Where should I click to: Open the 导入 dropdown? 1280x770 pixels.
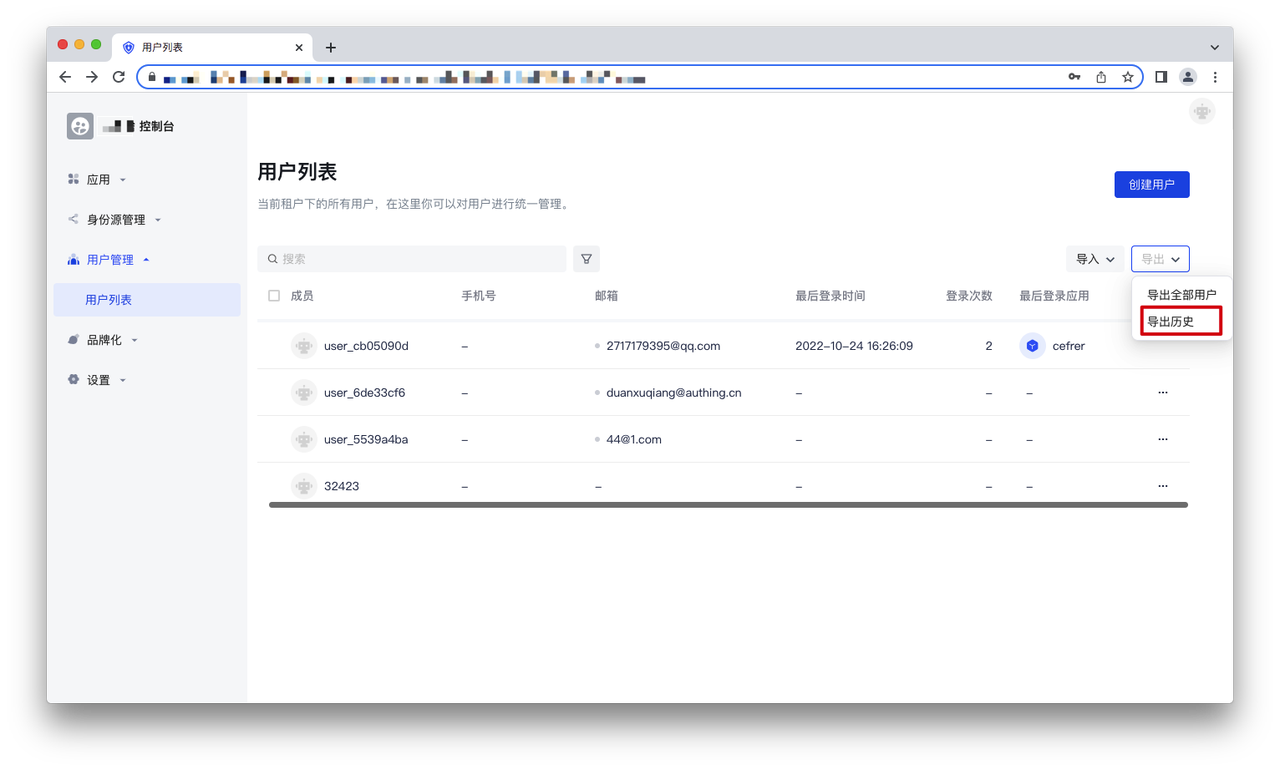1094,259
